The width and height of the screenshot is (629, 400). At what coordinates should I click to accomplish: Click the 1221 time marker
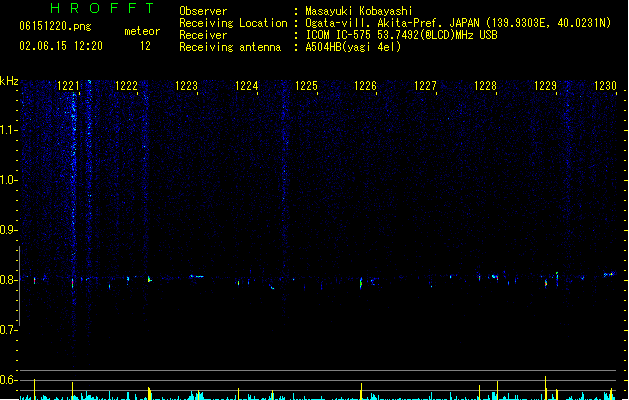tap(68, 86)
